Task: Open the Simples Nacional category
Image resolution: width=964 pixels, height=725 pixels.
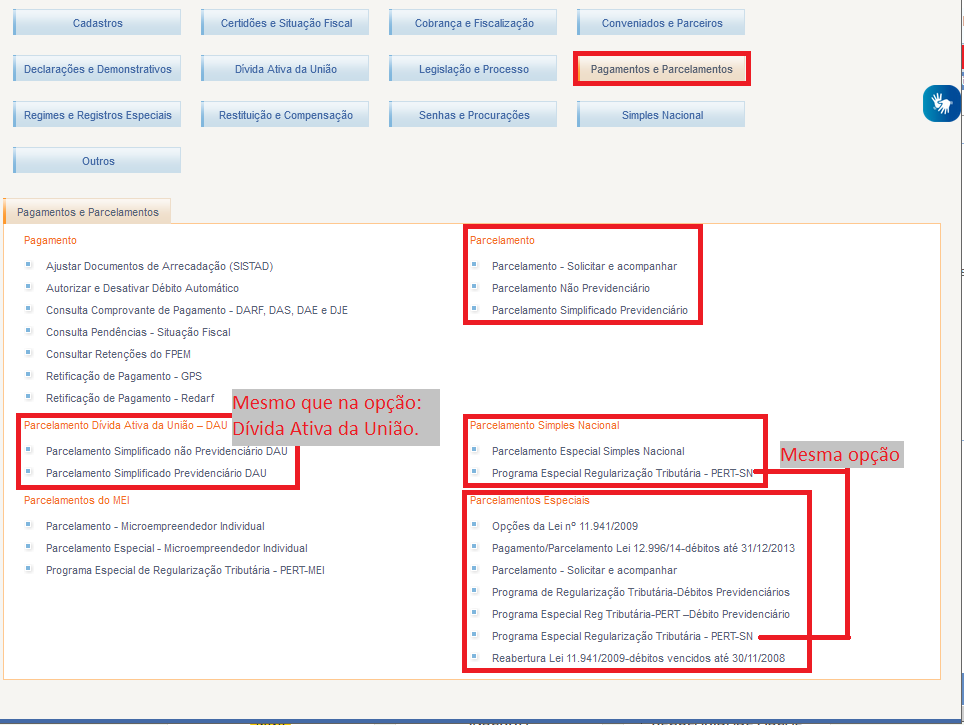Action: click(661, 115)
